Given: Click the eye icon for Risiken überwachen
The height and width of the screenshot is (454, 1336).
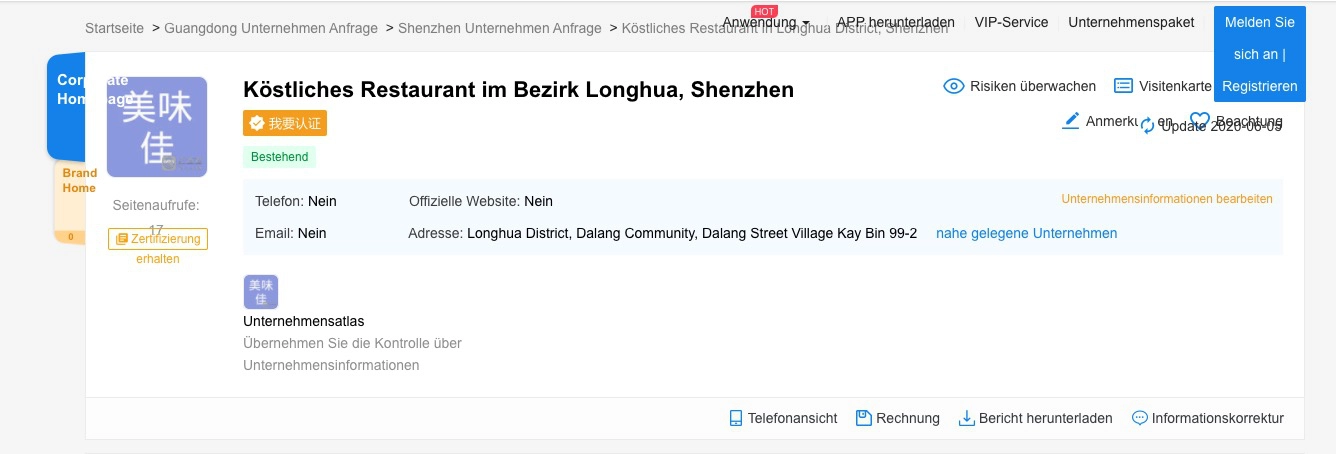Looking at the screenshot, I should pos(954,86).
